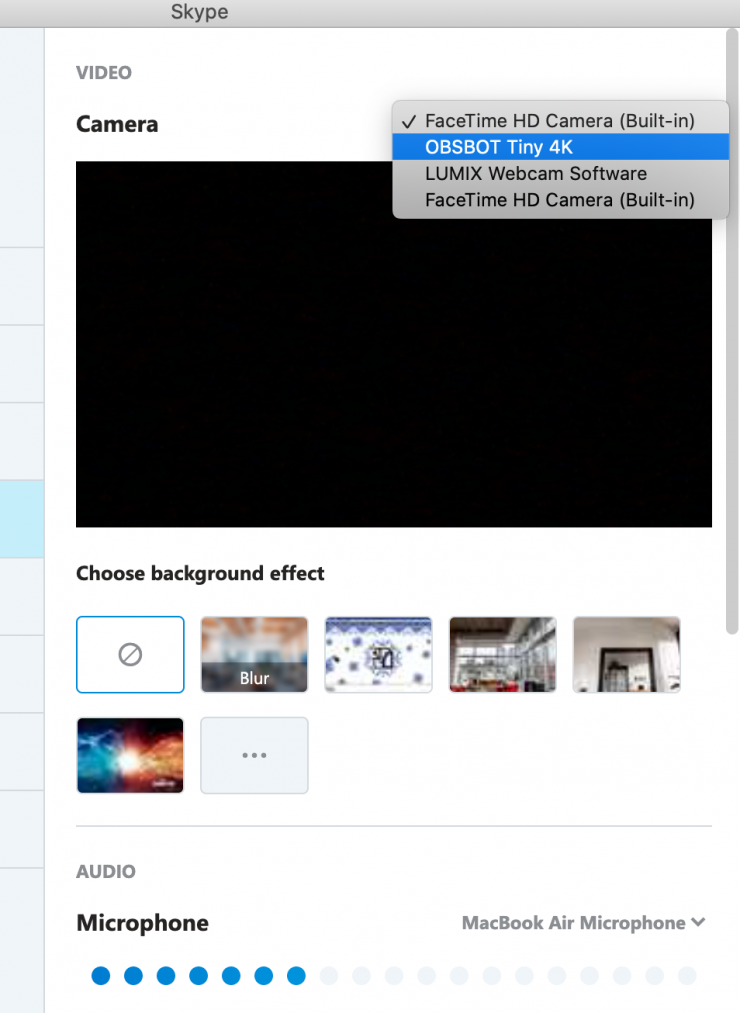Choose OBSBOT Tiny 4K from camera list
The image size is (740, 1013).
(498, 147)
